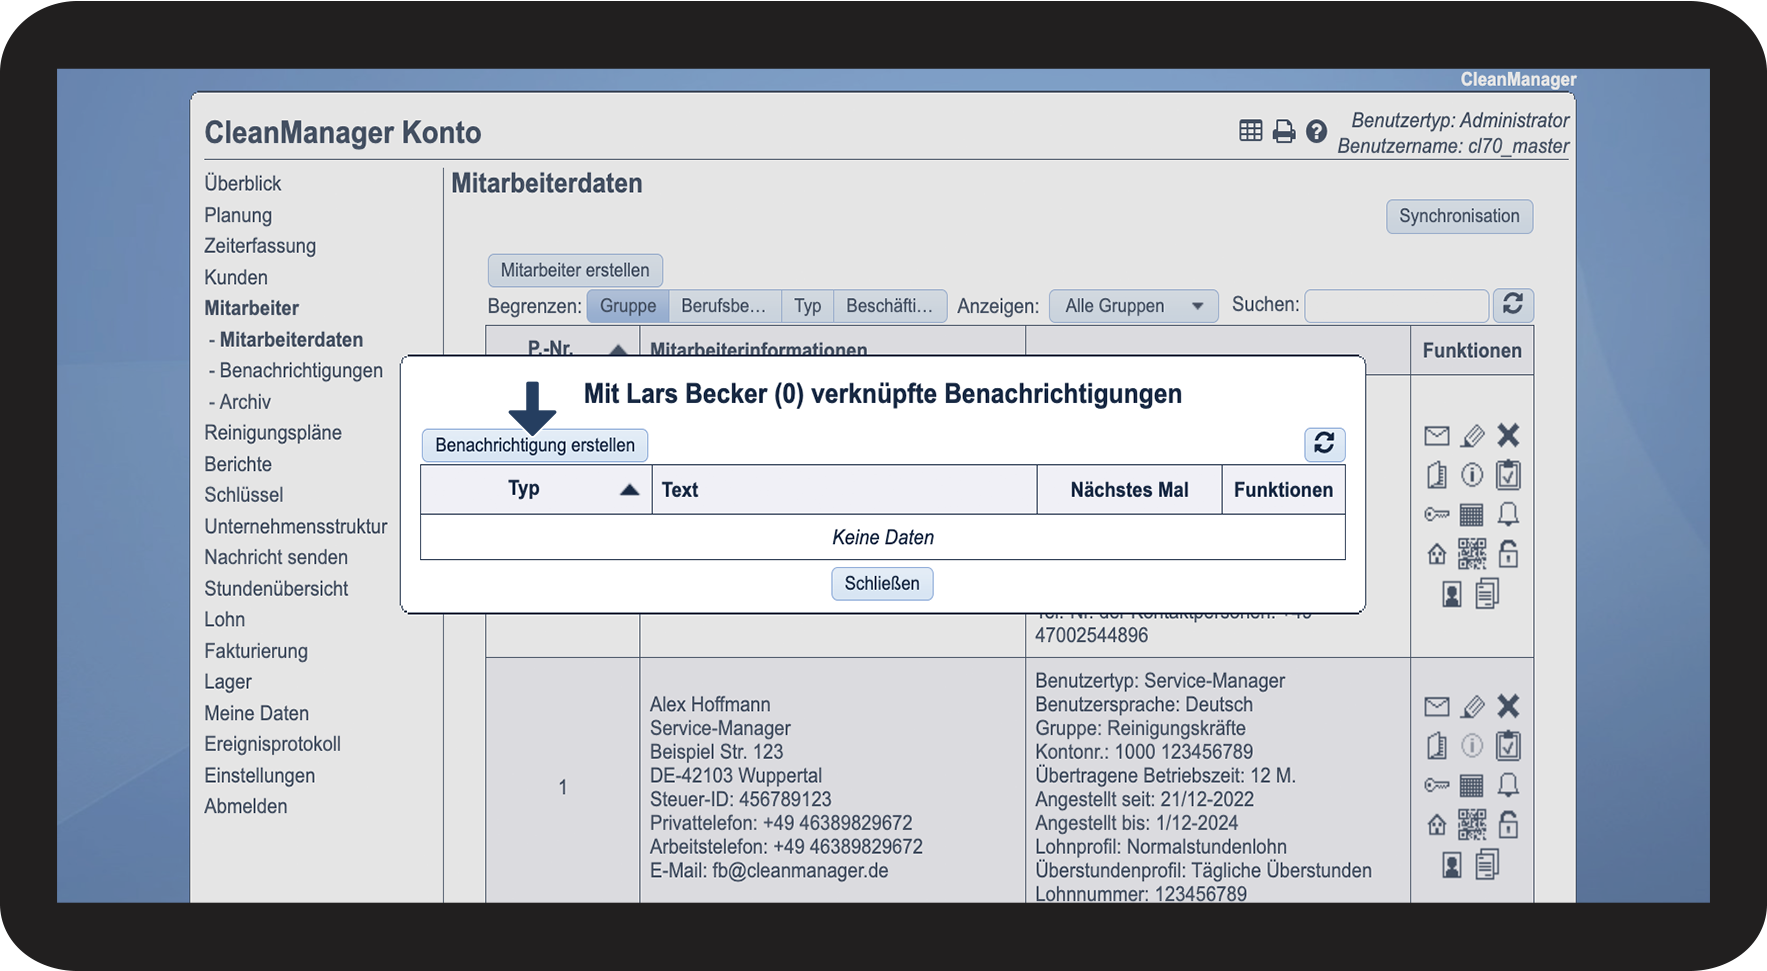Click into the Suchen search field
The image size is (1767, 971).
click(1396, 306)
